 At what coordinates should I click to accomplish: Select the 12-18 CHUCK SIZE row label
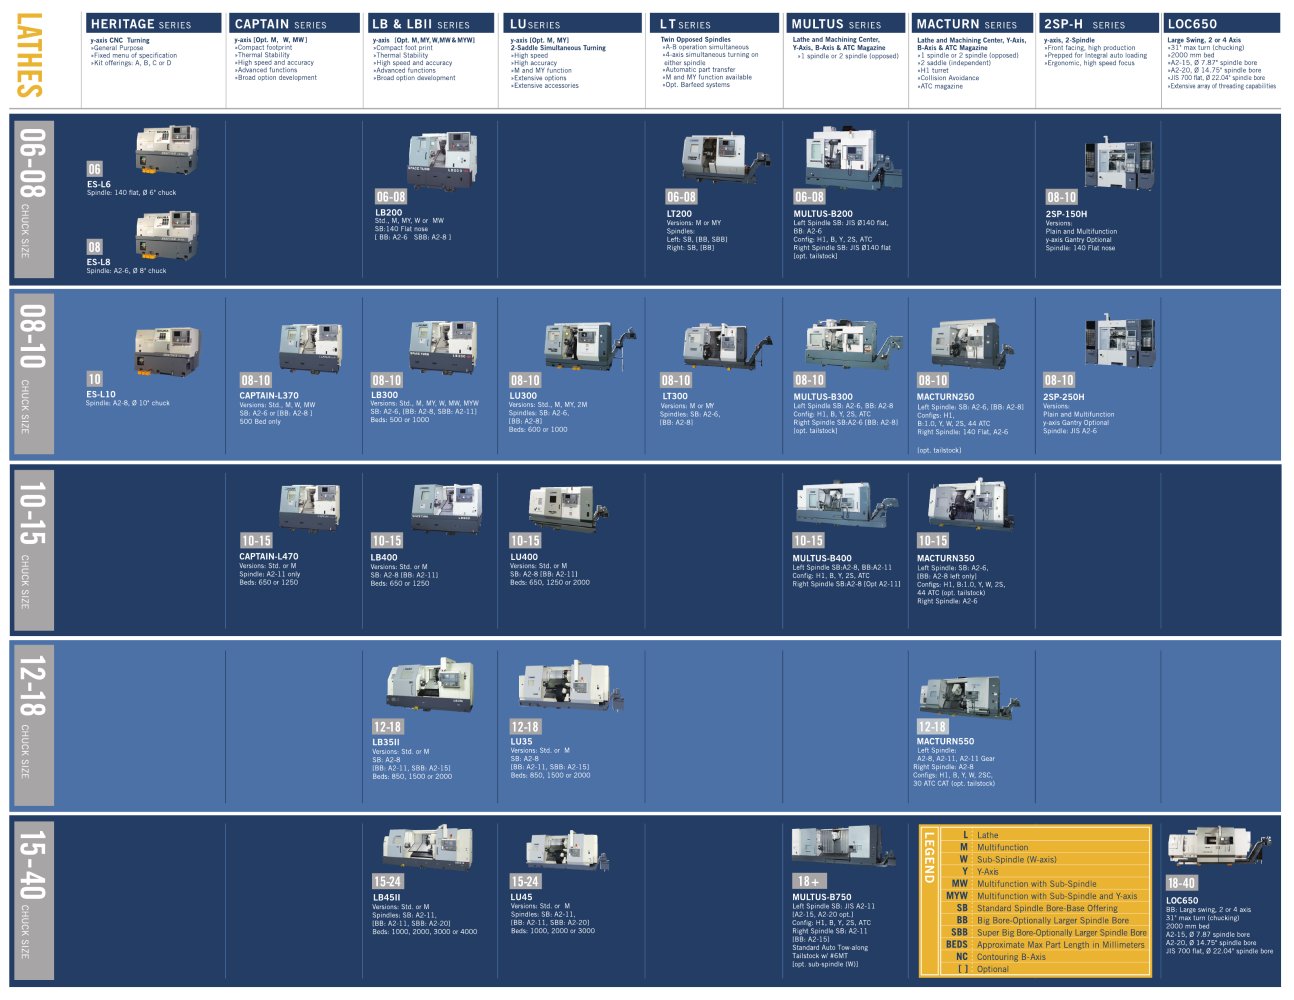[32, 724]
